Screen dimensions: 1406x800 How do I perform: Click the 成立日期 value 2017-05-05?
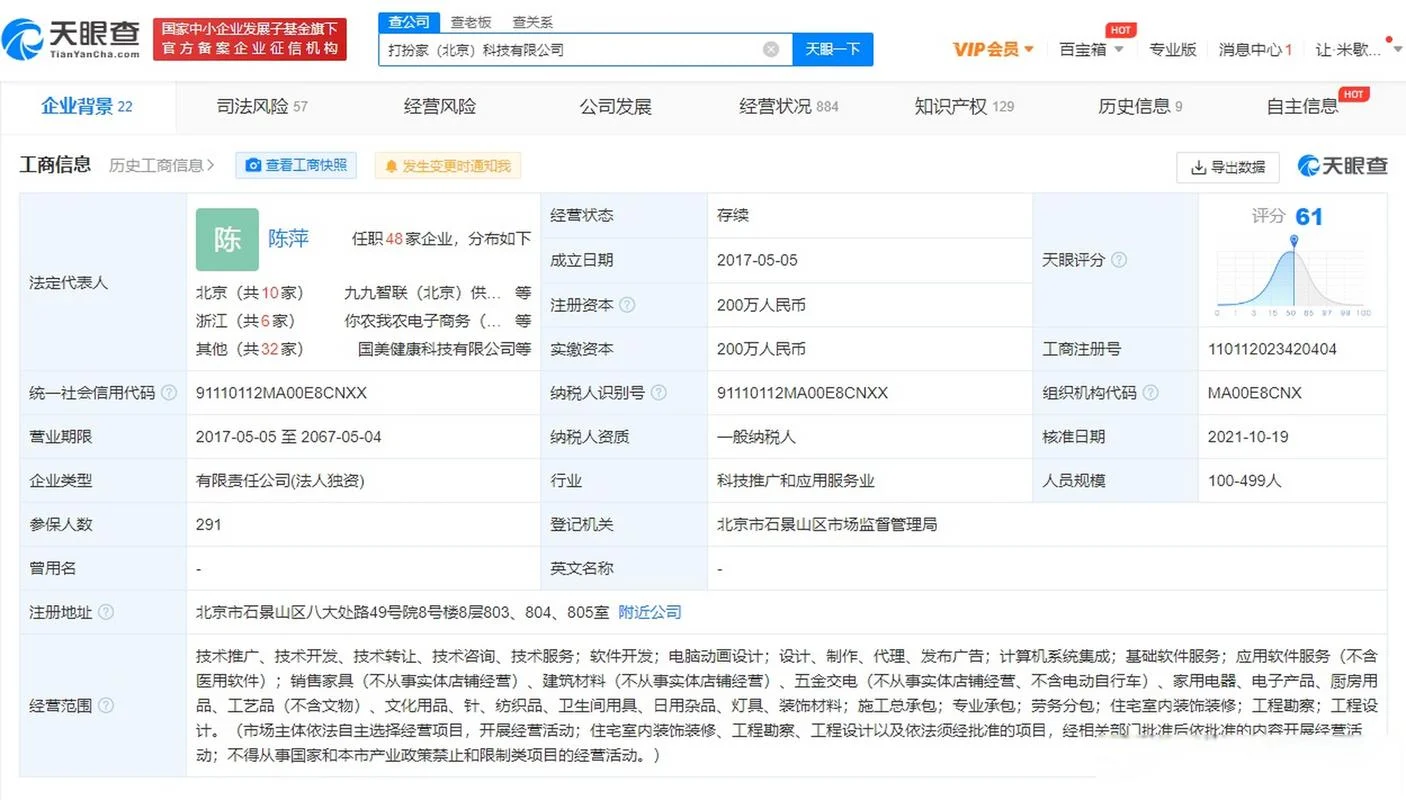[757, 260]
